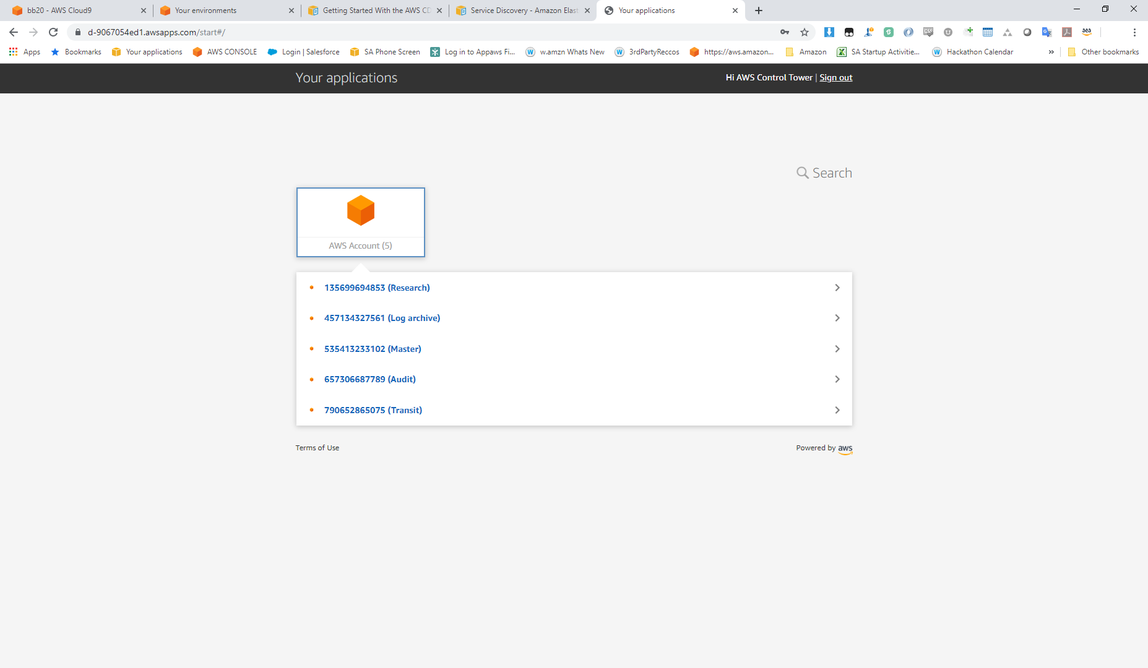
Task: Expand the Audit account row chevron
Action: (837, 379)
